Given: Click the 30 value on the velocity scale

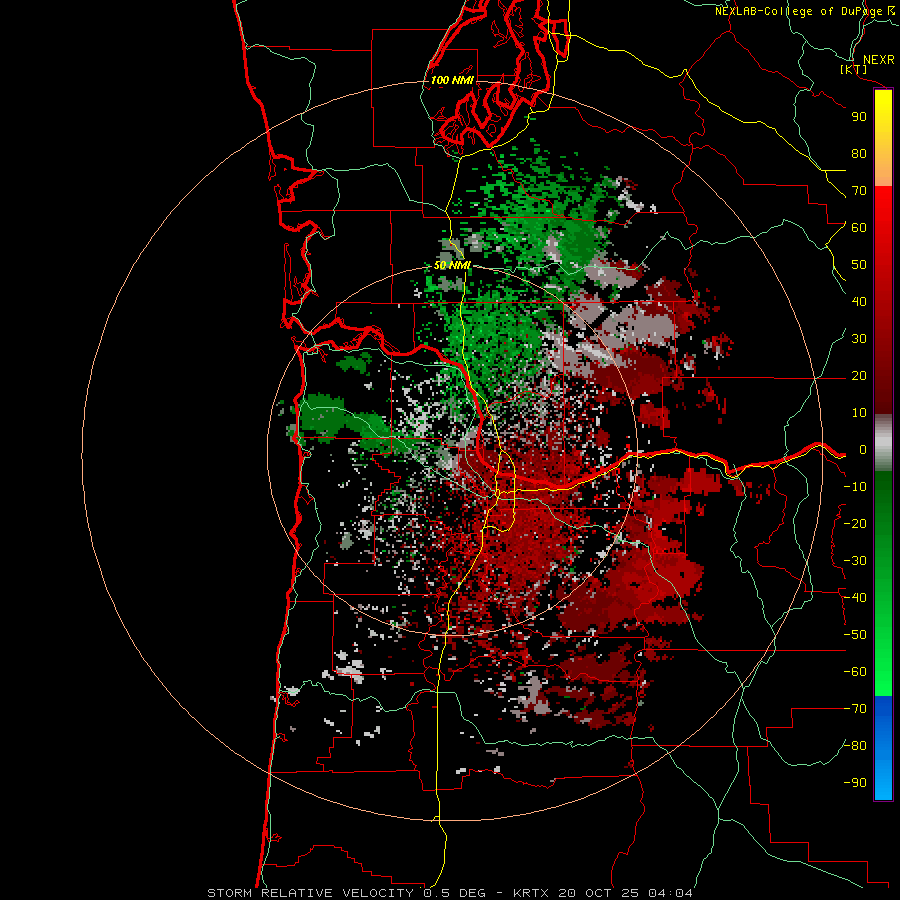Looking at the screenshot, I should tap(859, 339).
